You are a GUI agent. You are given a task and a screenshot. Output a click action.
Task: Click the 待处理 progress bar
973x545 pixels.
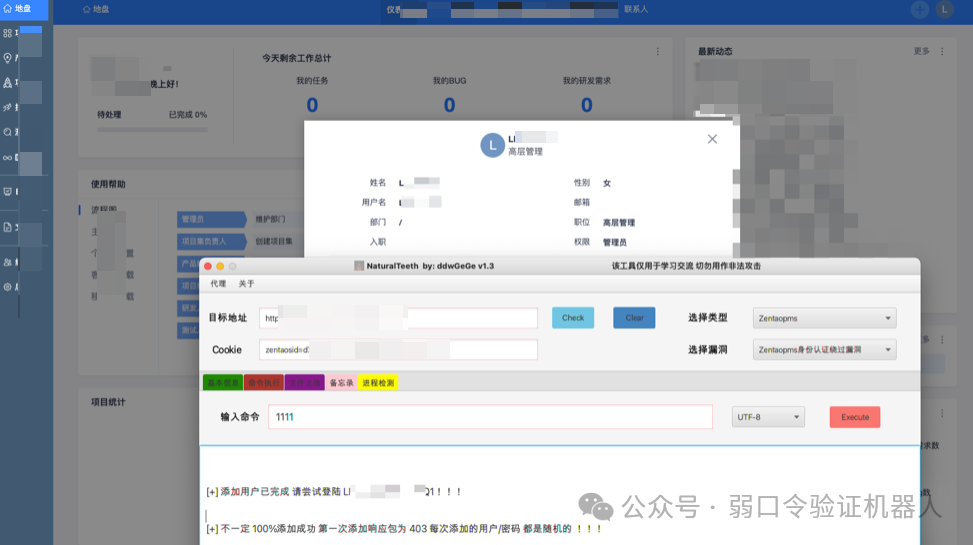coord(152,130)
